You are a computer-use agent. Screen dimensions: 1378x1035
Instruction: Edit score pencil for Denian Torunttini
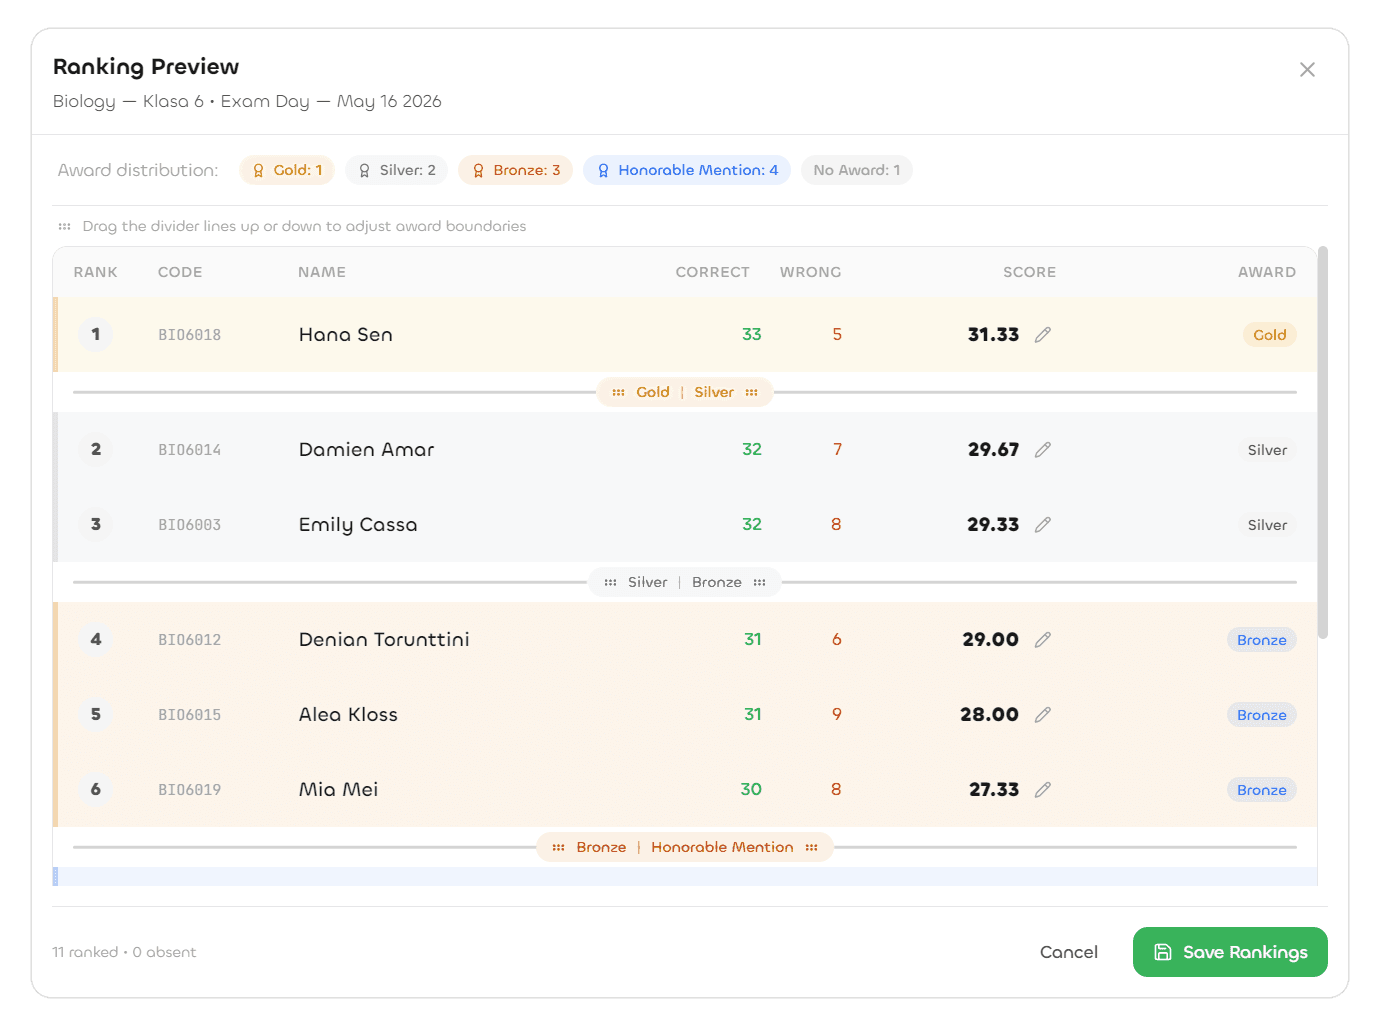tap(1043, 640)
